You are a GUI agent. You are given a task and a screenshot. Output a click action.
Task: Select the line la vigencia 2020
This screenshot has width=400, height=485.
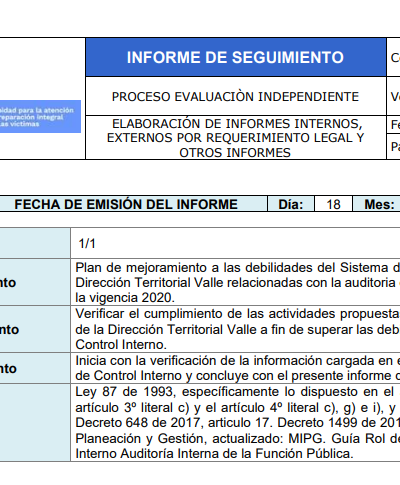pyautogui.click(x=125, y=297)
